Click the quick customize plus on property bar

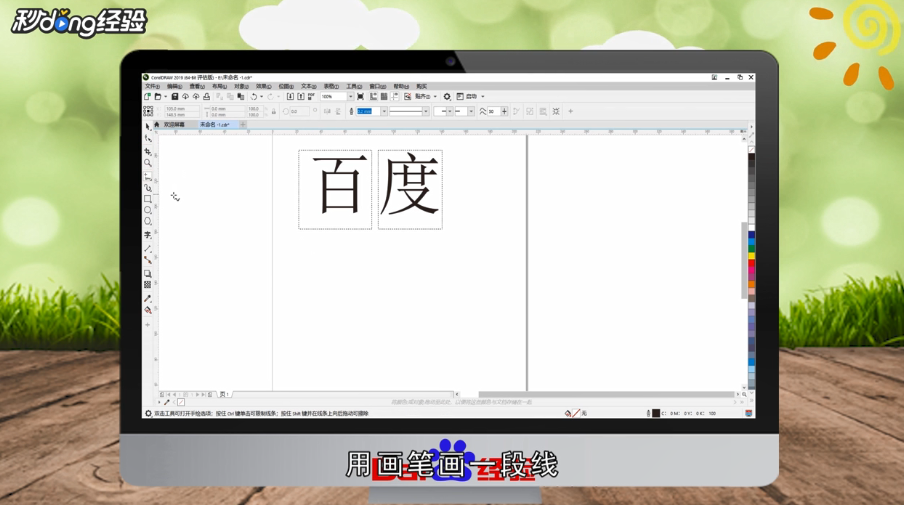click(570, 111)
